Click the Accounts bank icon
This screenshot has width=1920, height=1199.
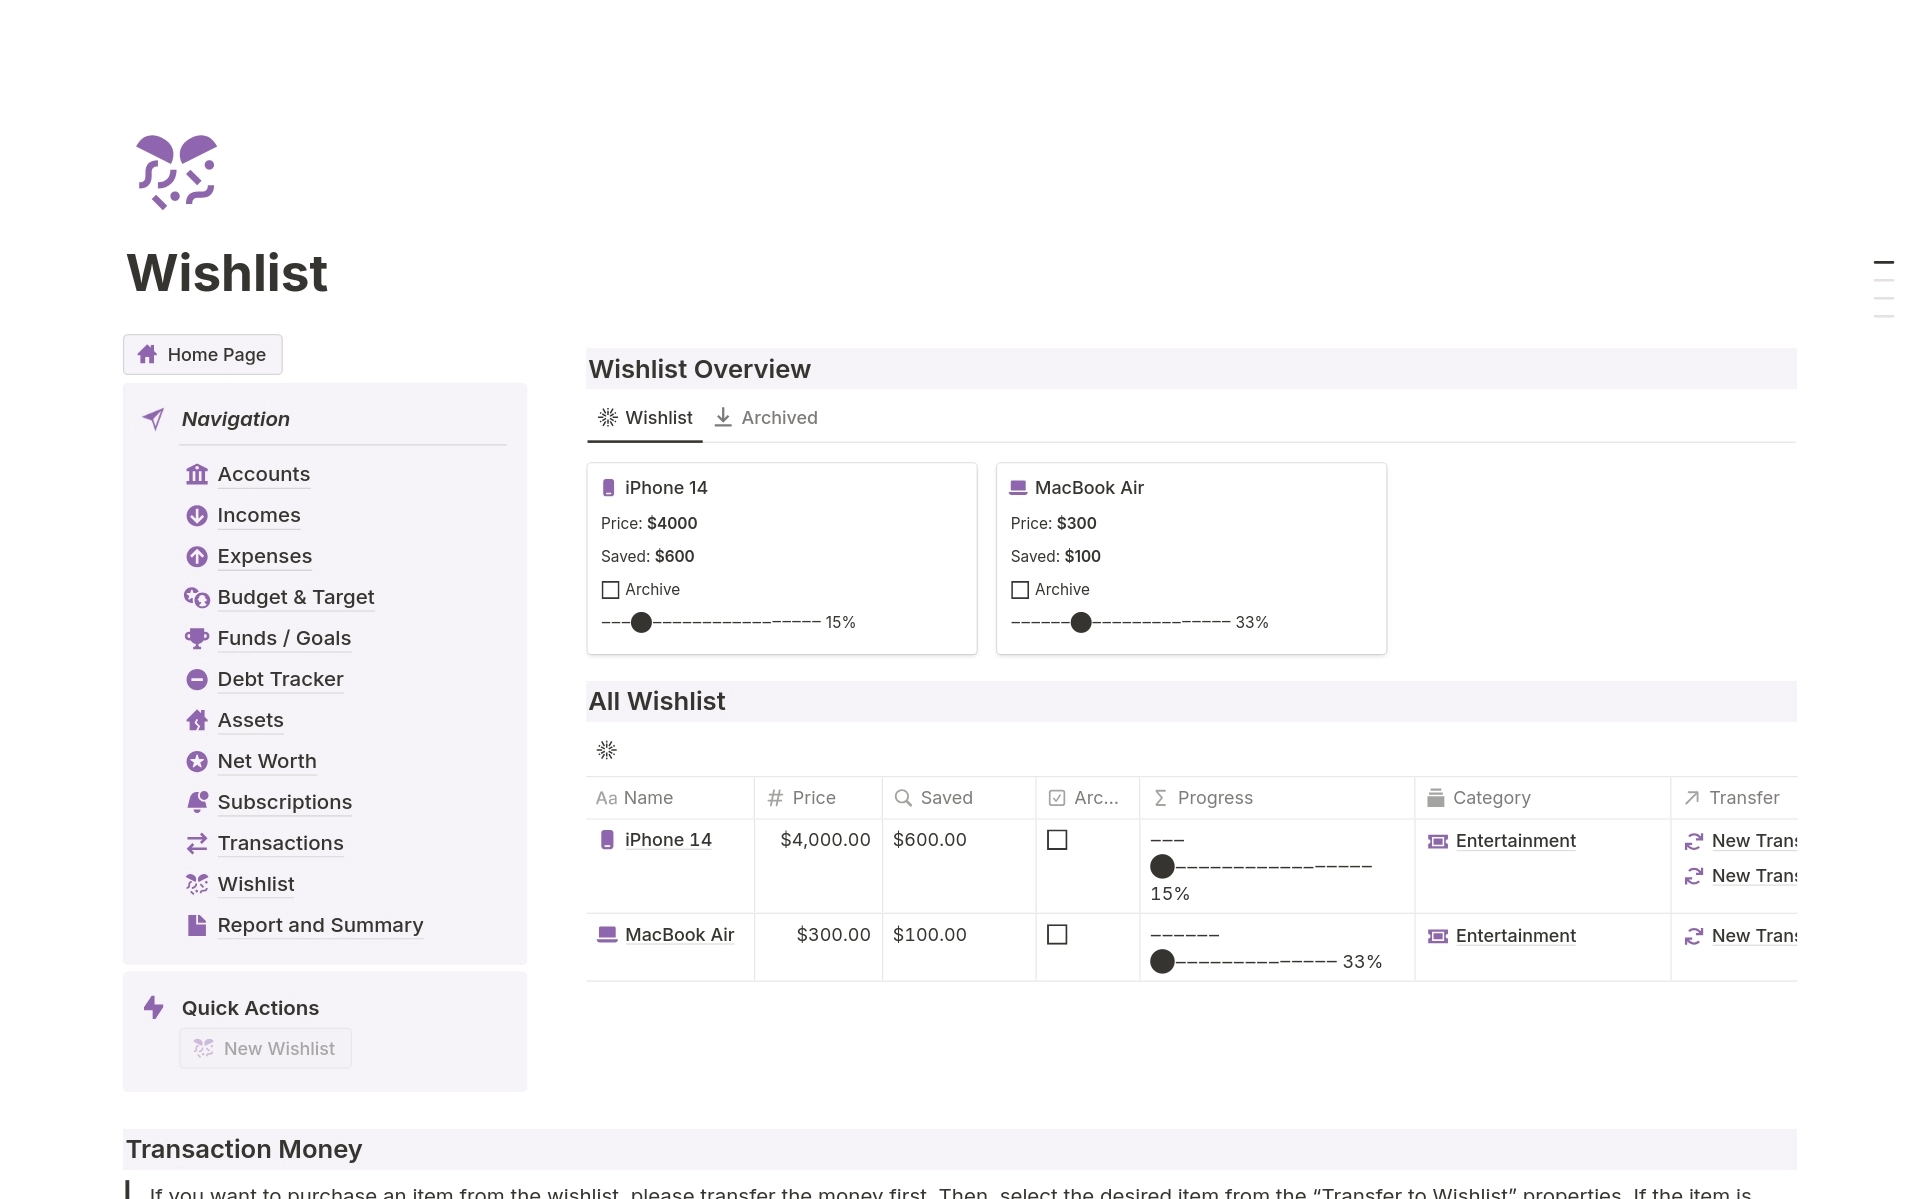tap(197, 474)
